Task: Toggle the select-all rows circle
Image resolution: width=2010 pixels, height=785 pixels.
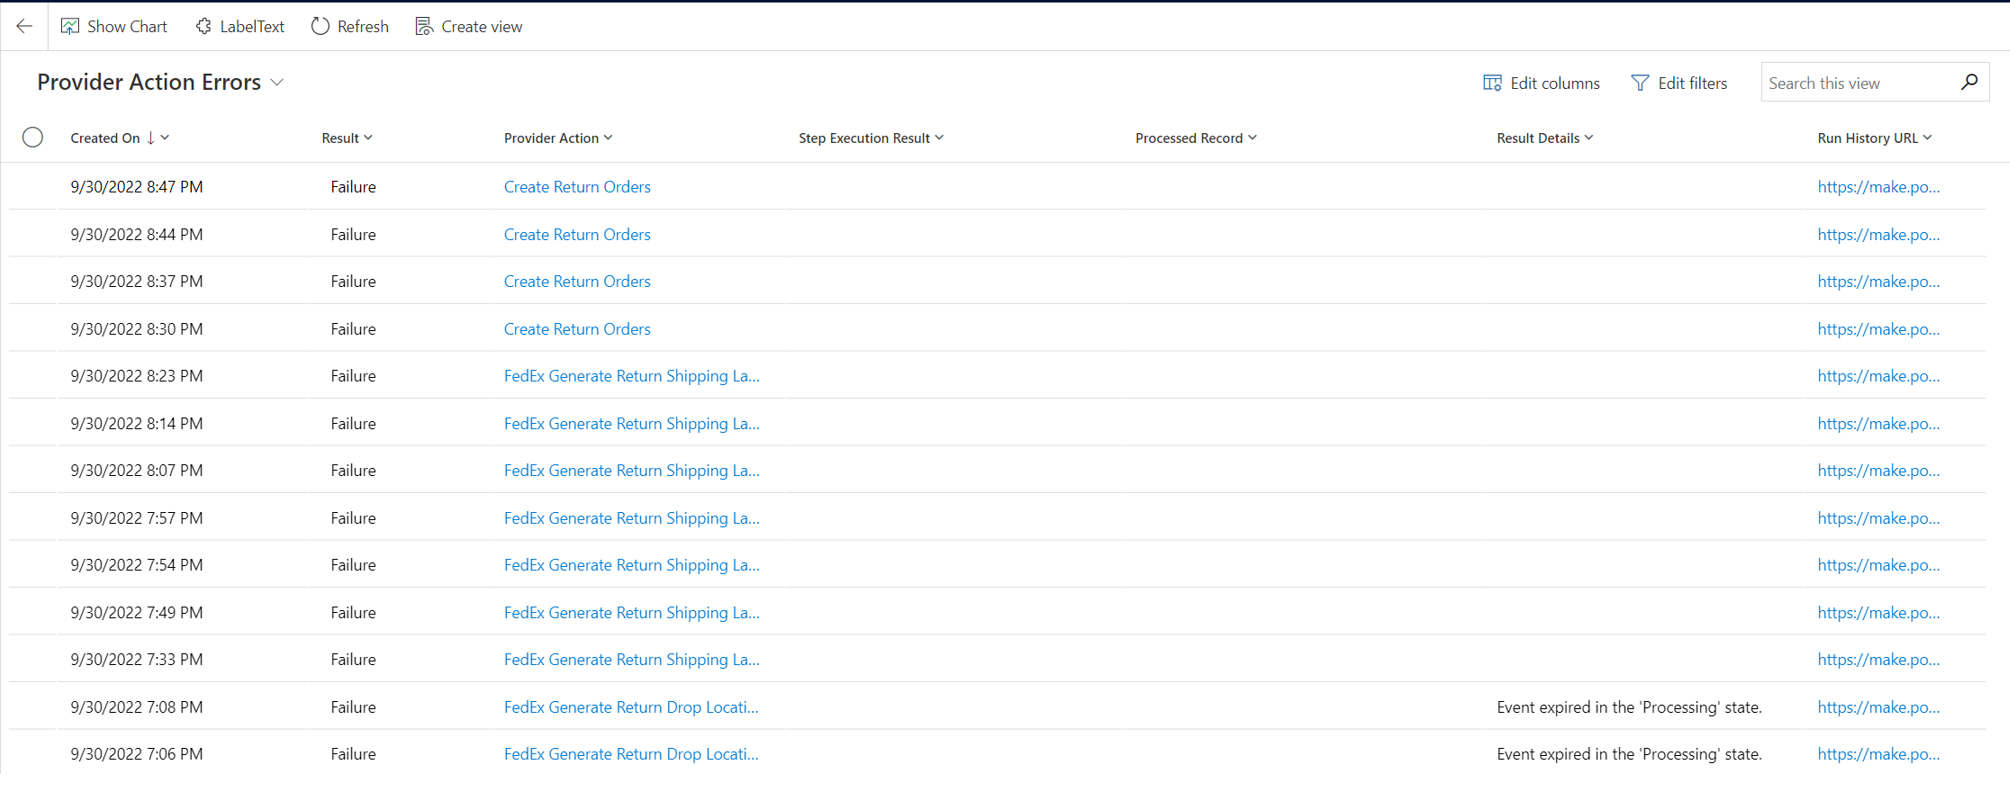Action: pyautogui.click(x=33, y=137)
